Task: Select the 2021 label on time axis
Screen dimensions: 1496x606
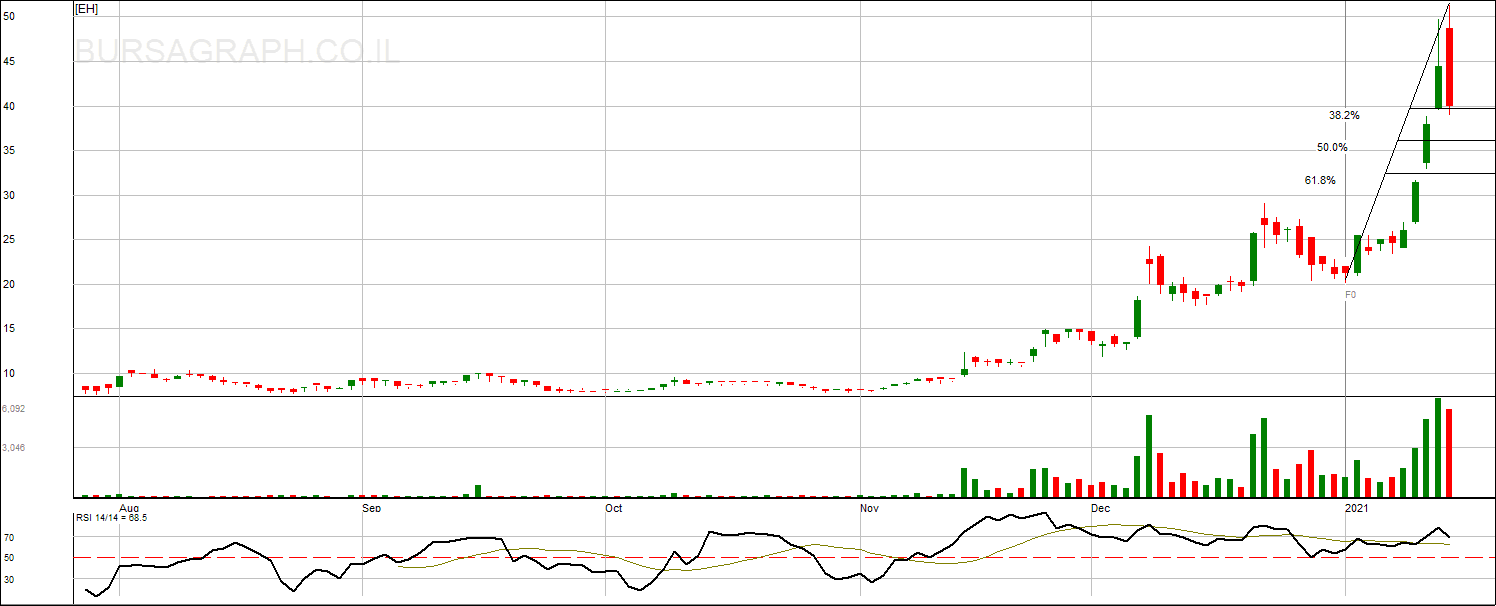Action: [x=1357, y=508]
